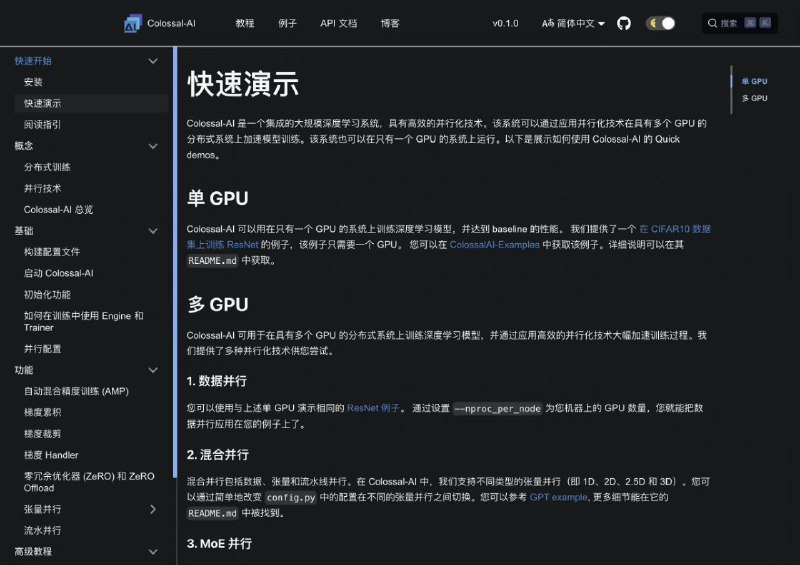Click the 1. 数据并行 subheading

pyautogui.click(x=216, y=381)
